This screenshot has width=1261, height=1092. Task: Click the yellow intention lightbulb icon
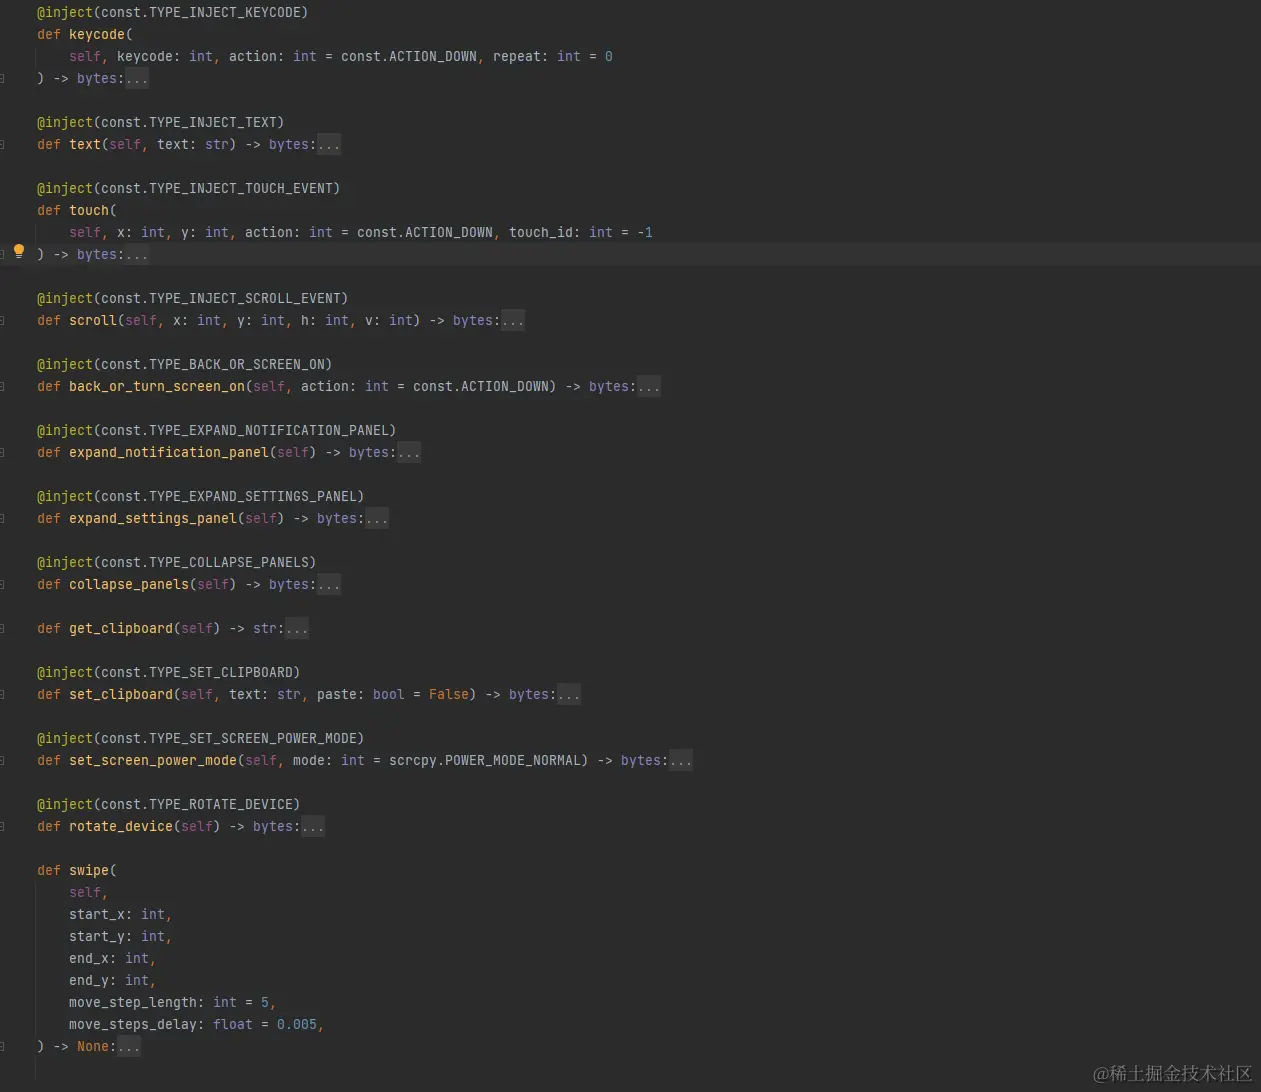coord(19,252)
